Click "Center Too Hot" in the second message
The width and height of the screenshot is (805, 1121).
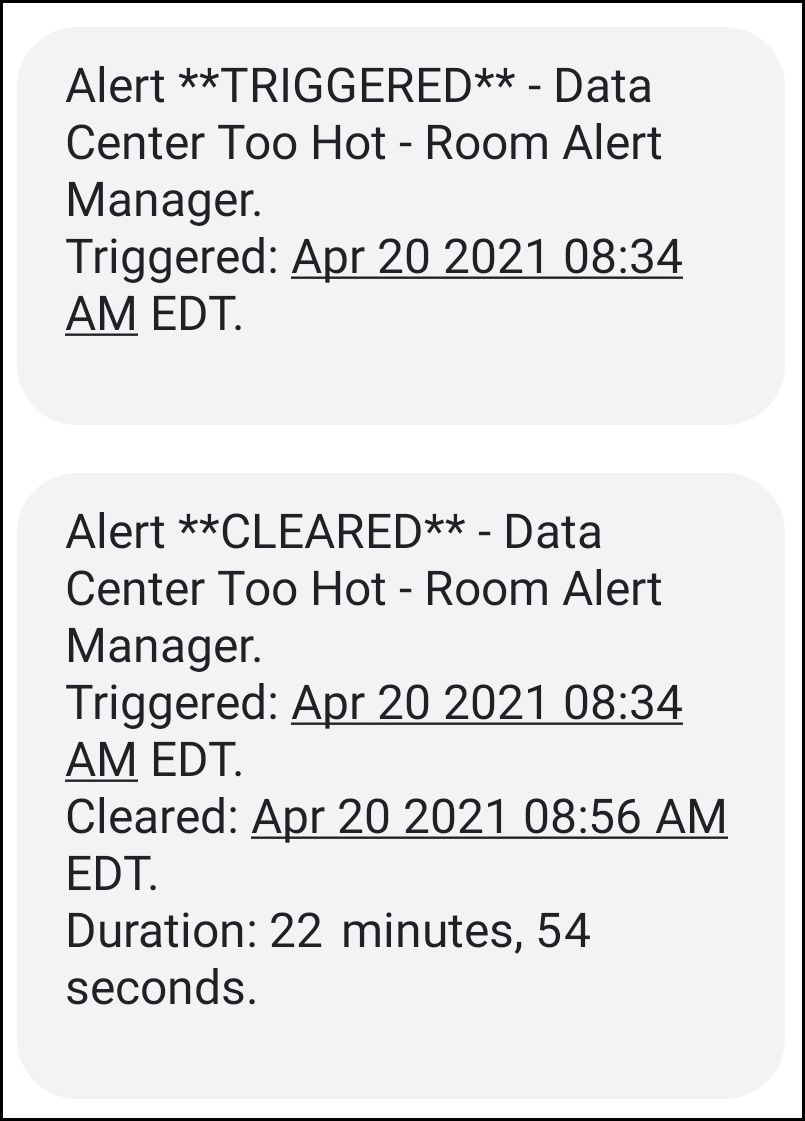click(x=225, y=589)
